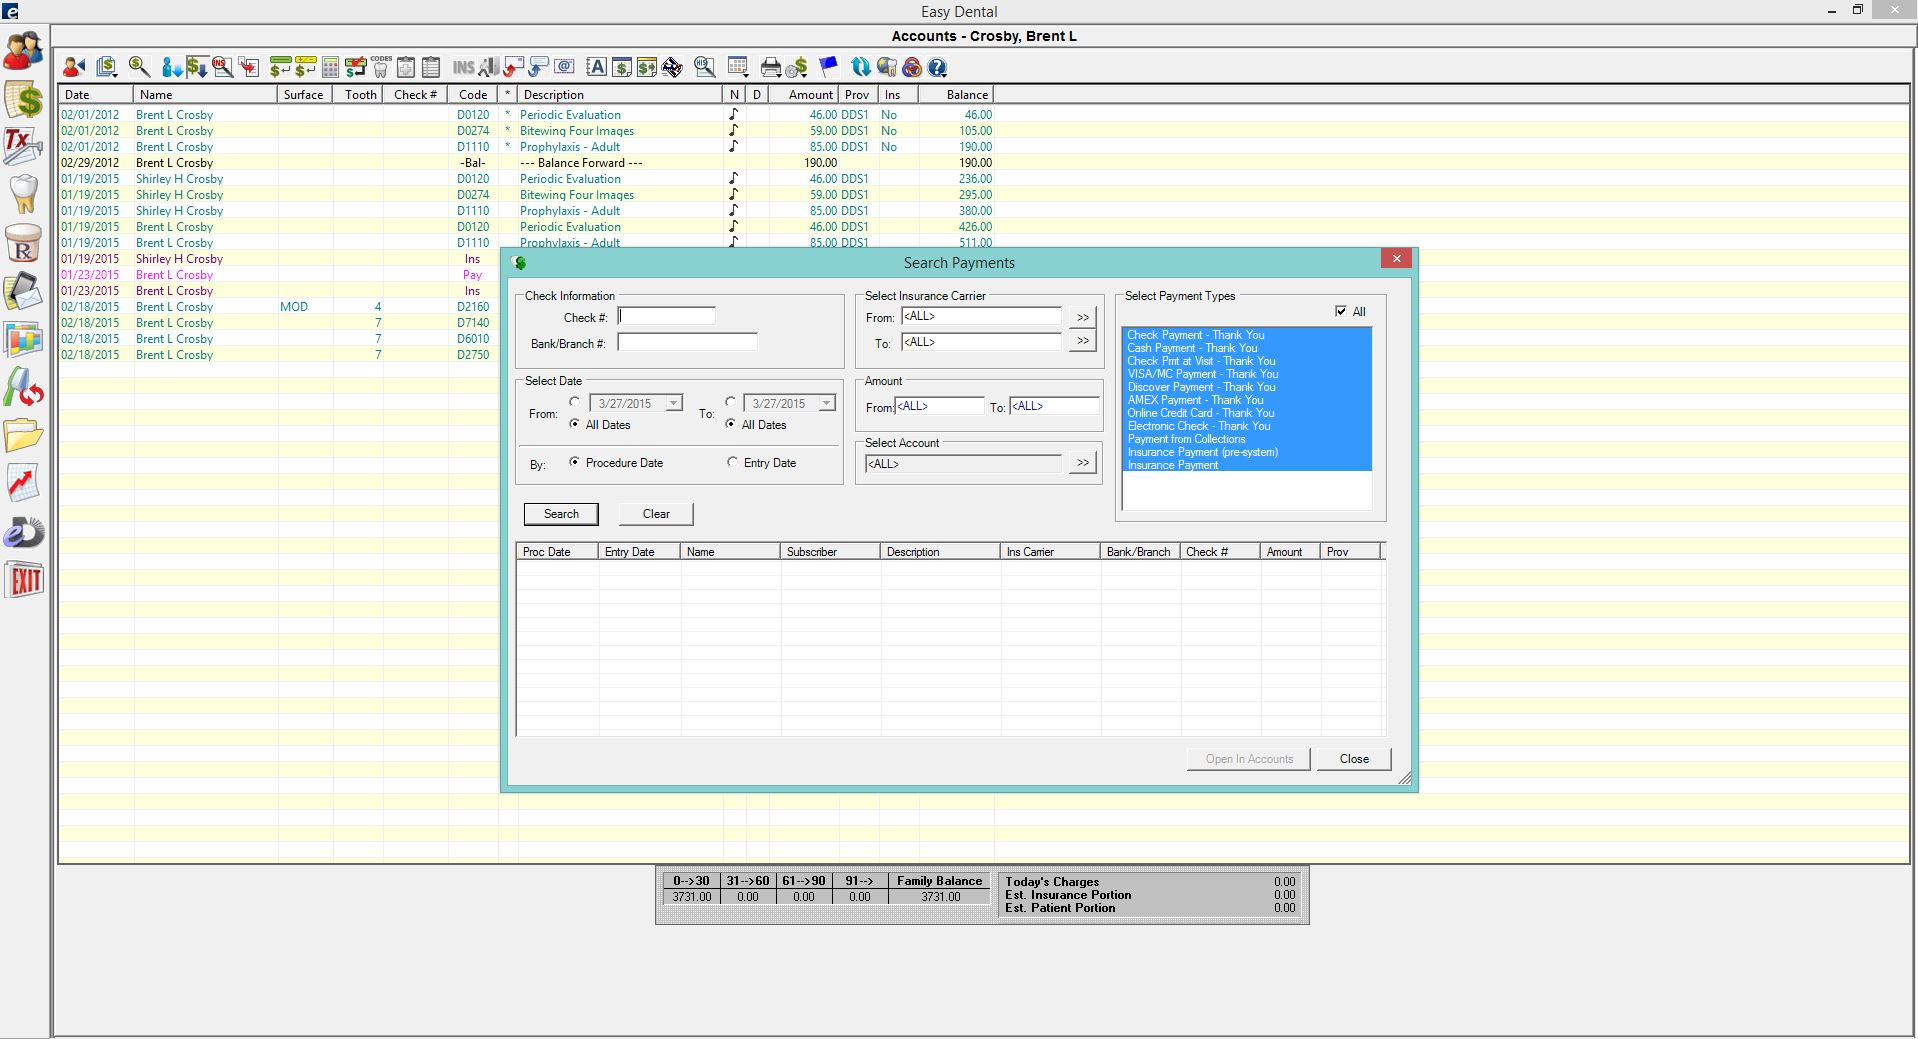Click the printer toolbar icon

(x=771, y=67)
